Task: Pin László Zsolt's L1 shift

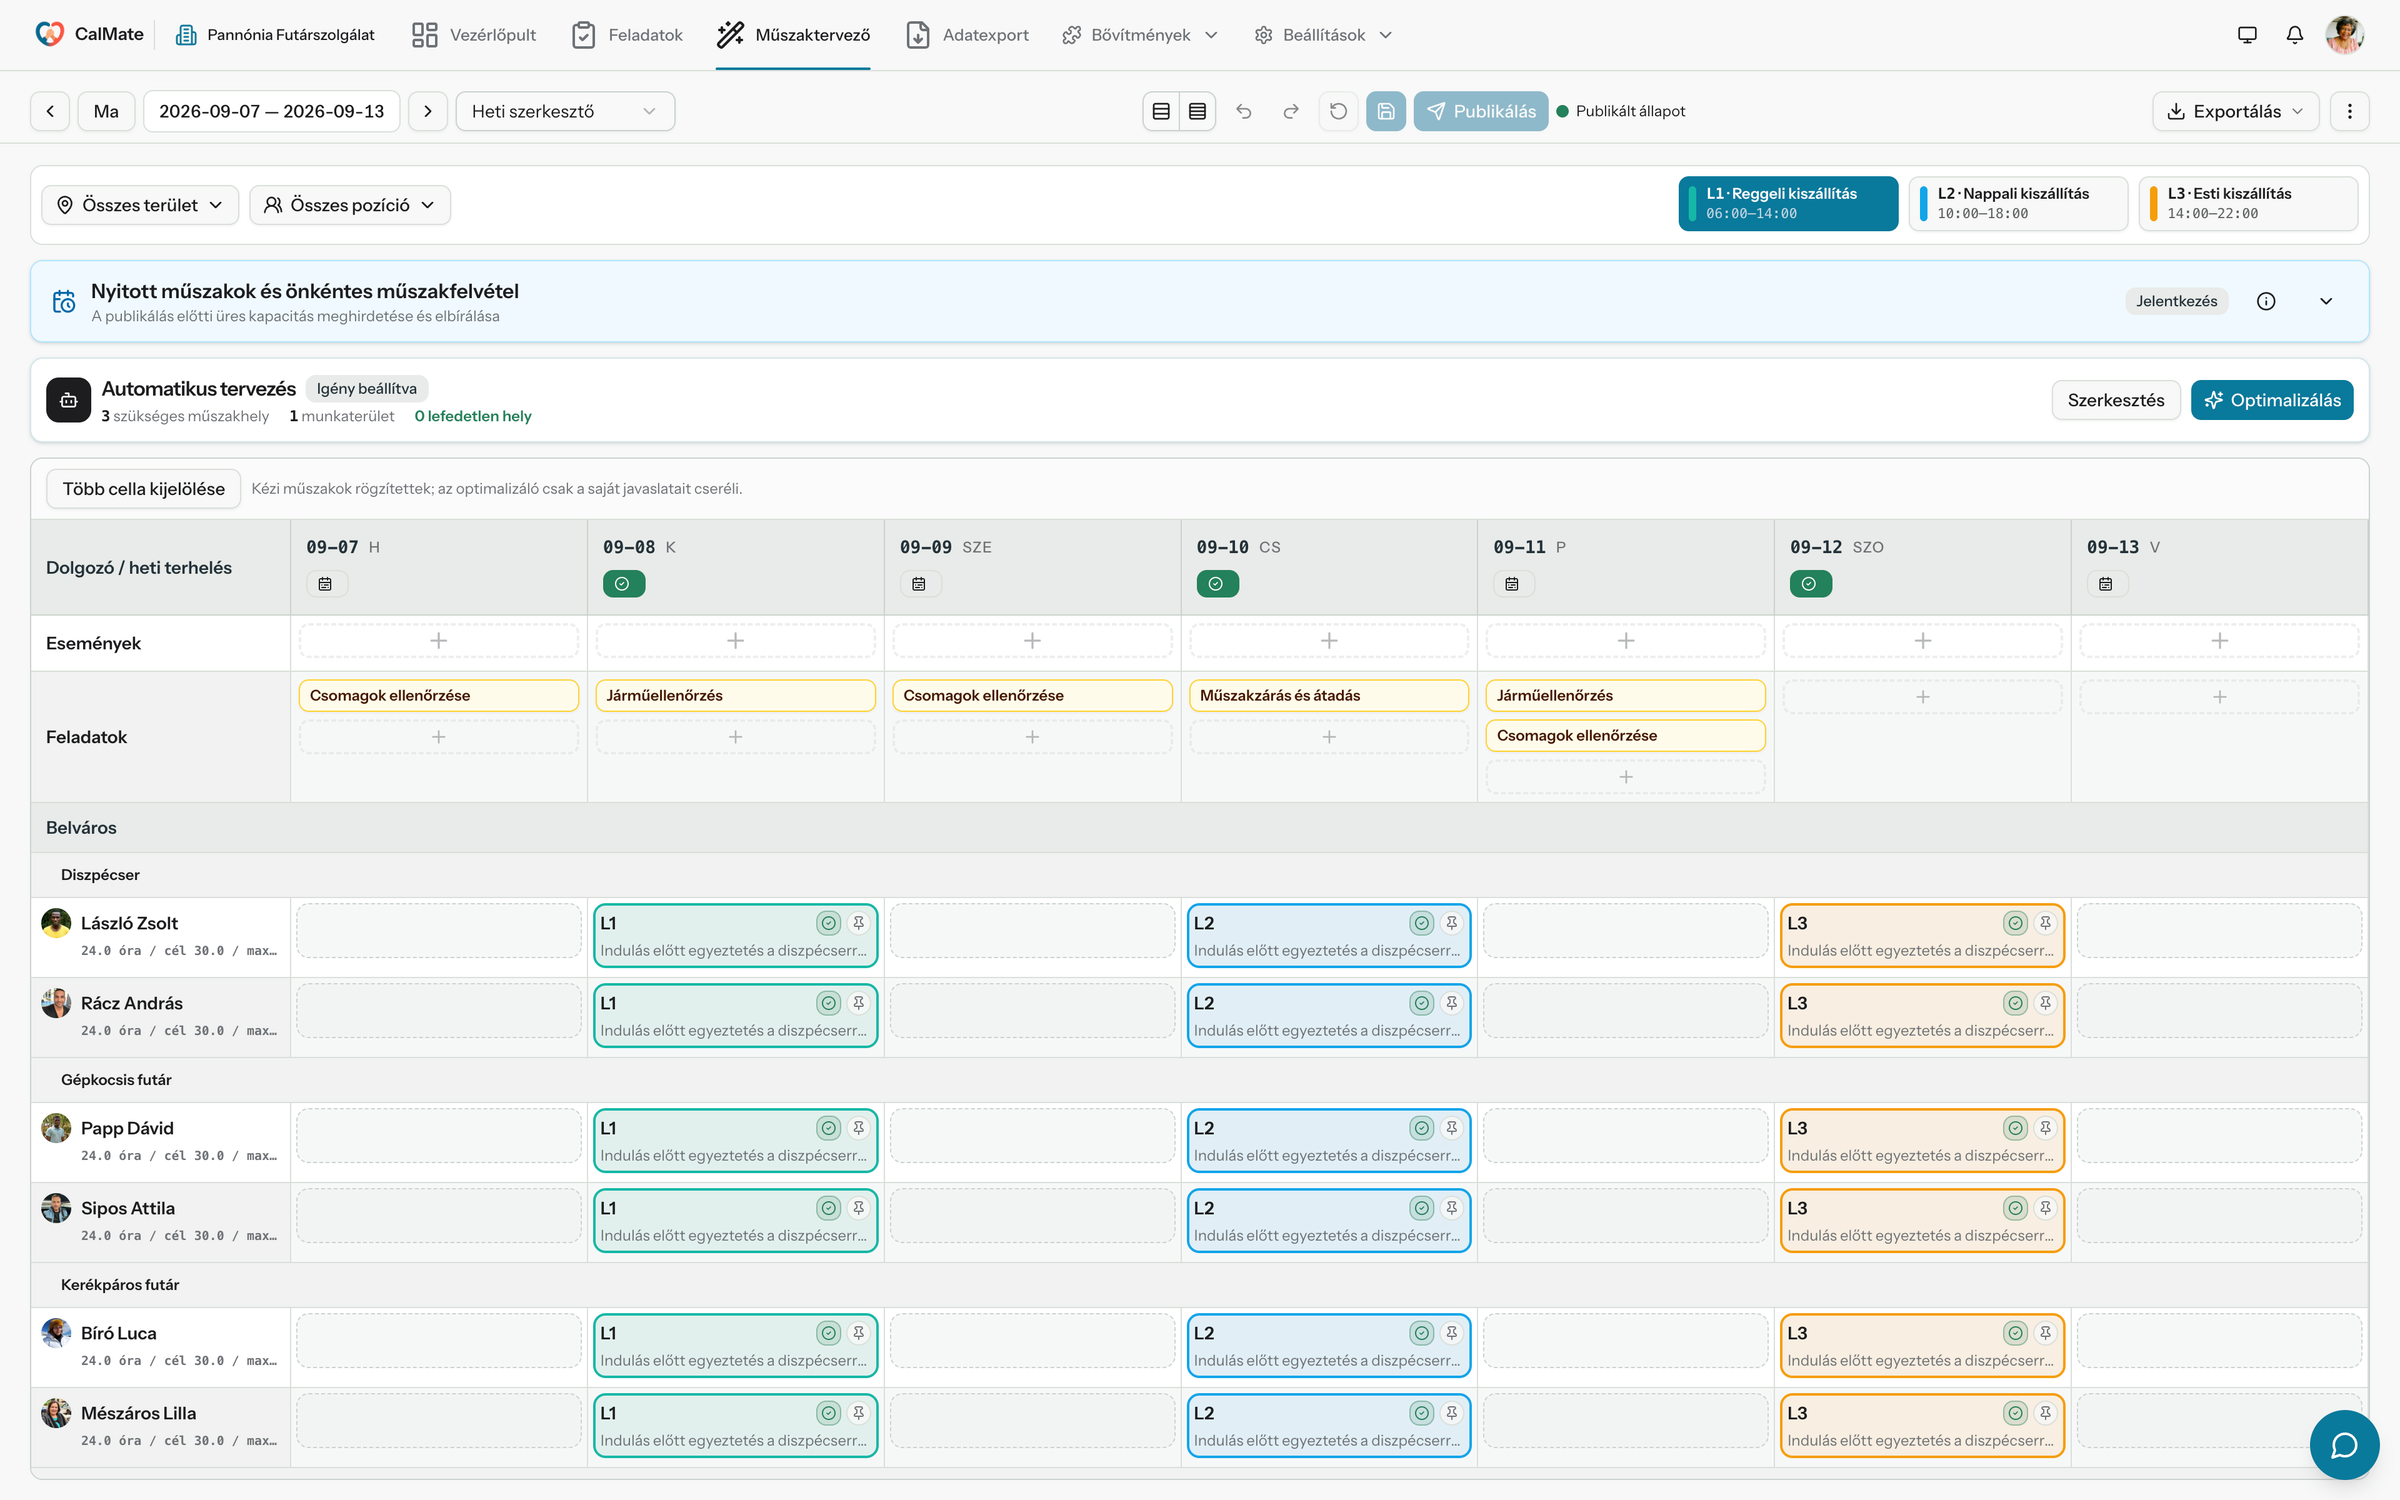Action: point(858,923)
